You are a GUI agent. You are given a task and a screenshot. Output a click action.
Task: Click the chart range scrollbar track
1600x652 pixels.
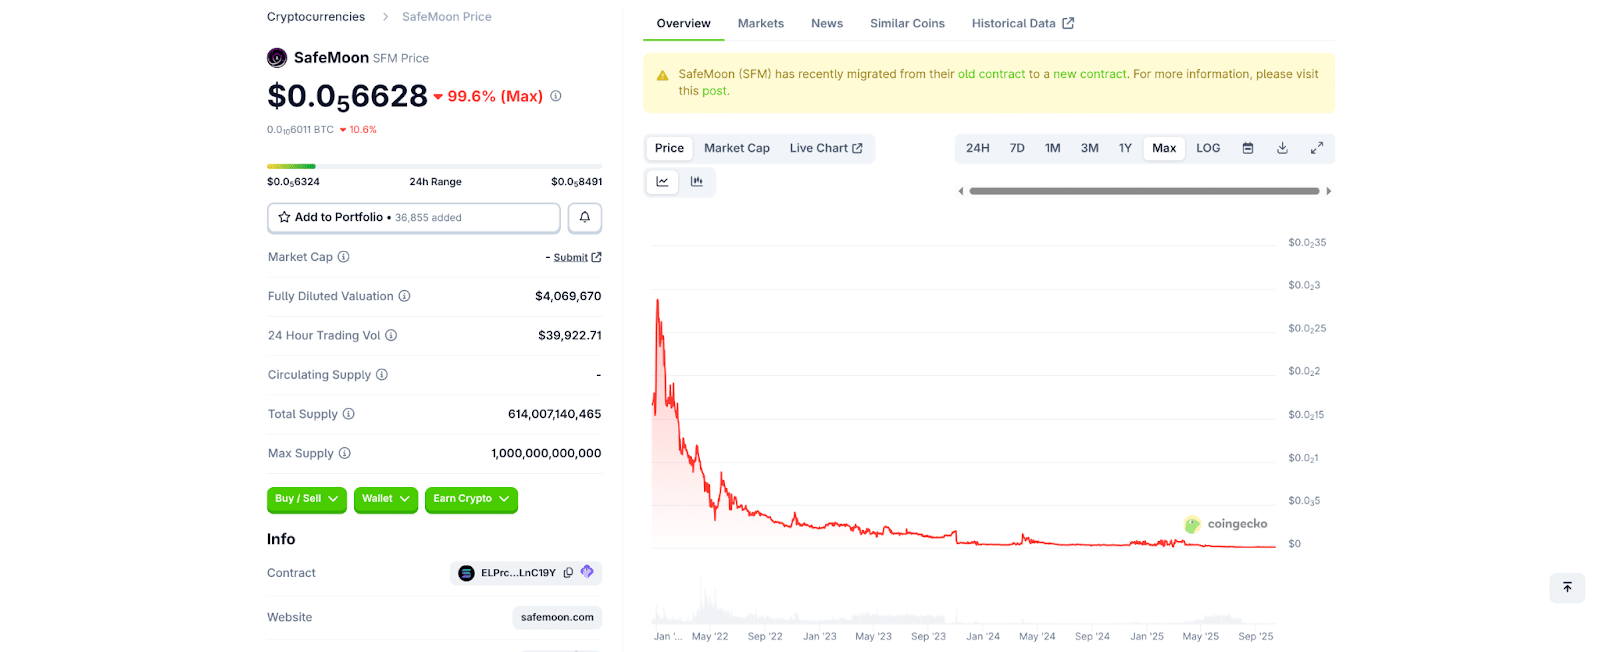click(1144, 191)
